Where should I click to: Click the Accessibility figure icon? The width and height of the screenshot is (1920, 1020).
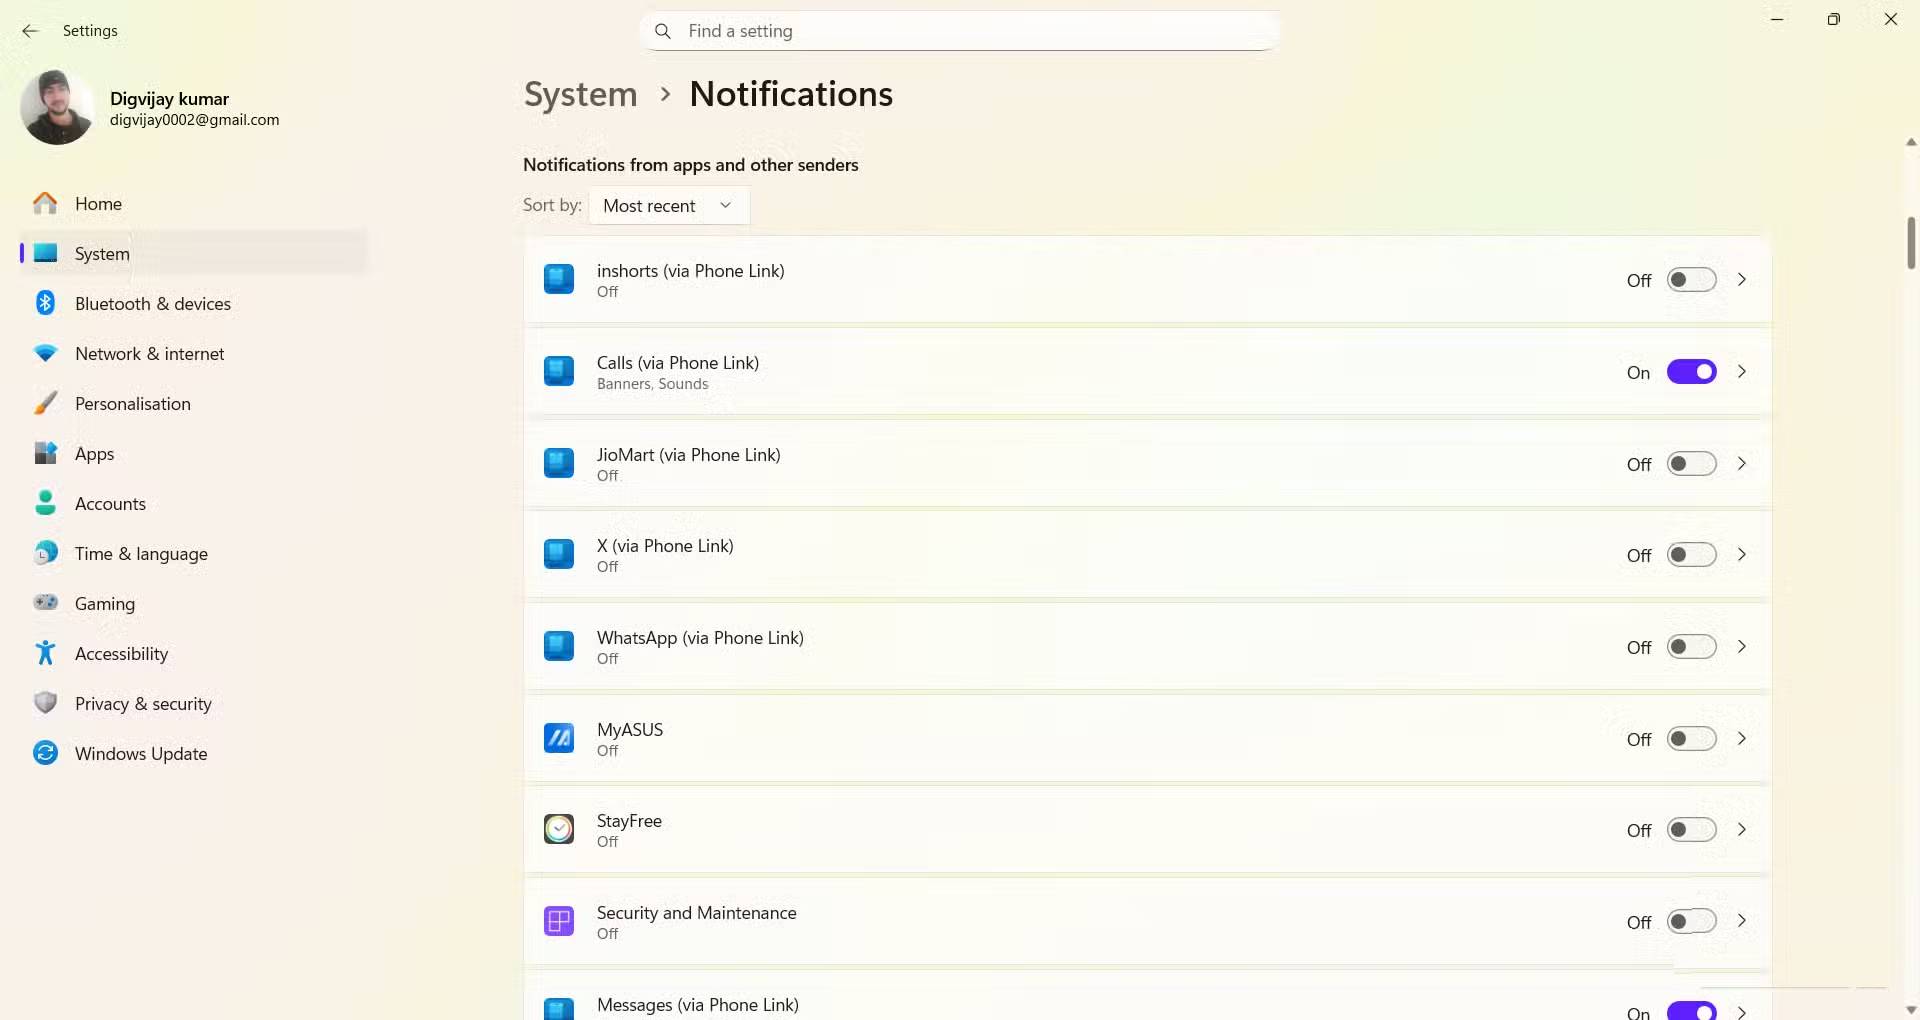[45, 653]
